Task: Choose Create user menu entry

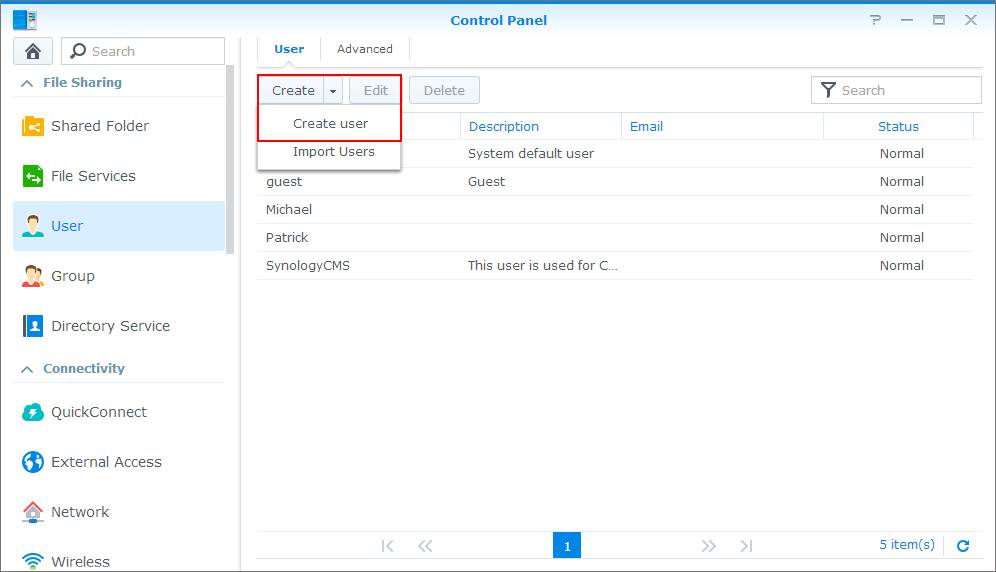Action: click(x=330, y=123)
